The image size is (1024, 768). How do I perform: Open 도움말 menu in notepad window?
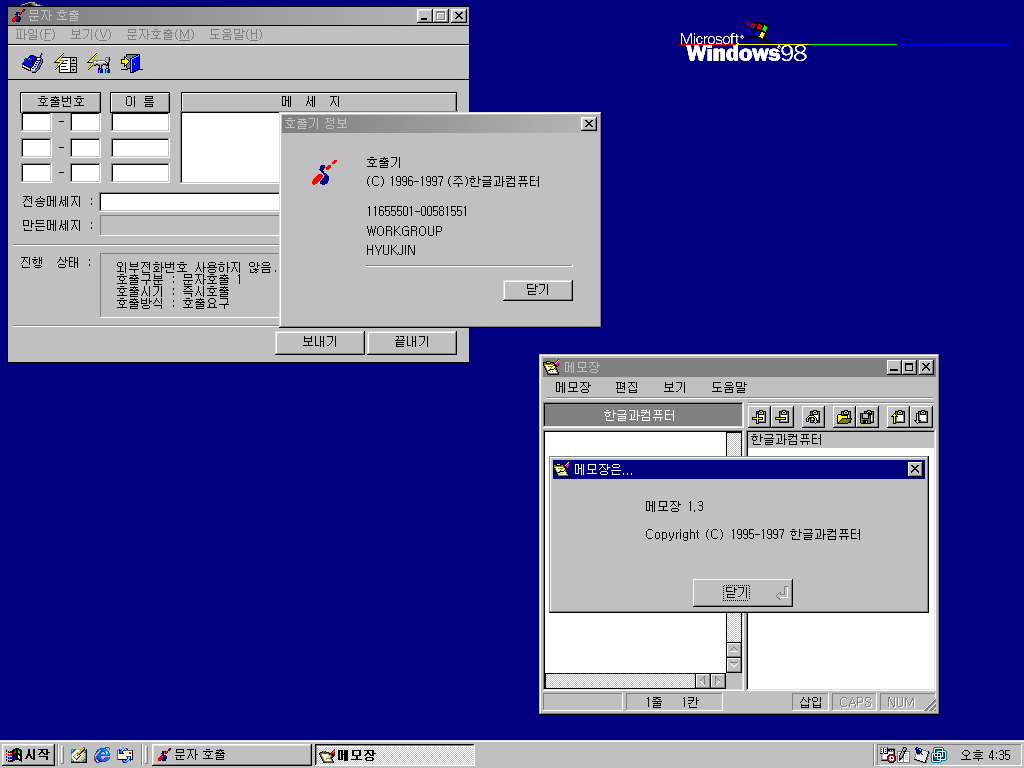coord(729,387)
